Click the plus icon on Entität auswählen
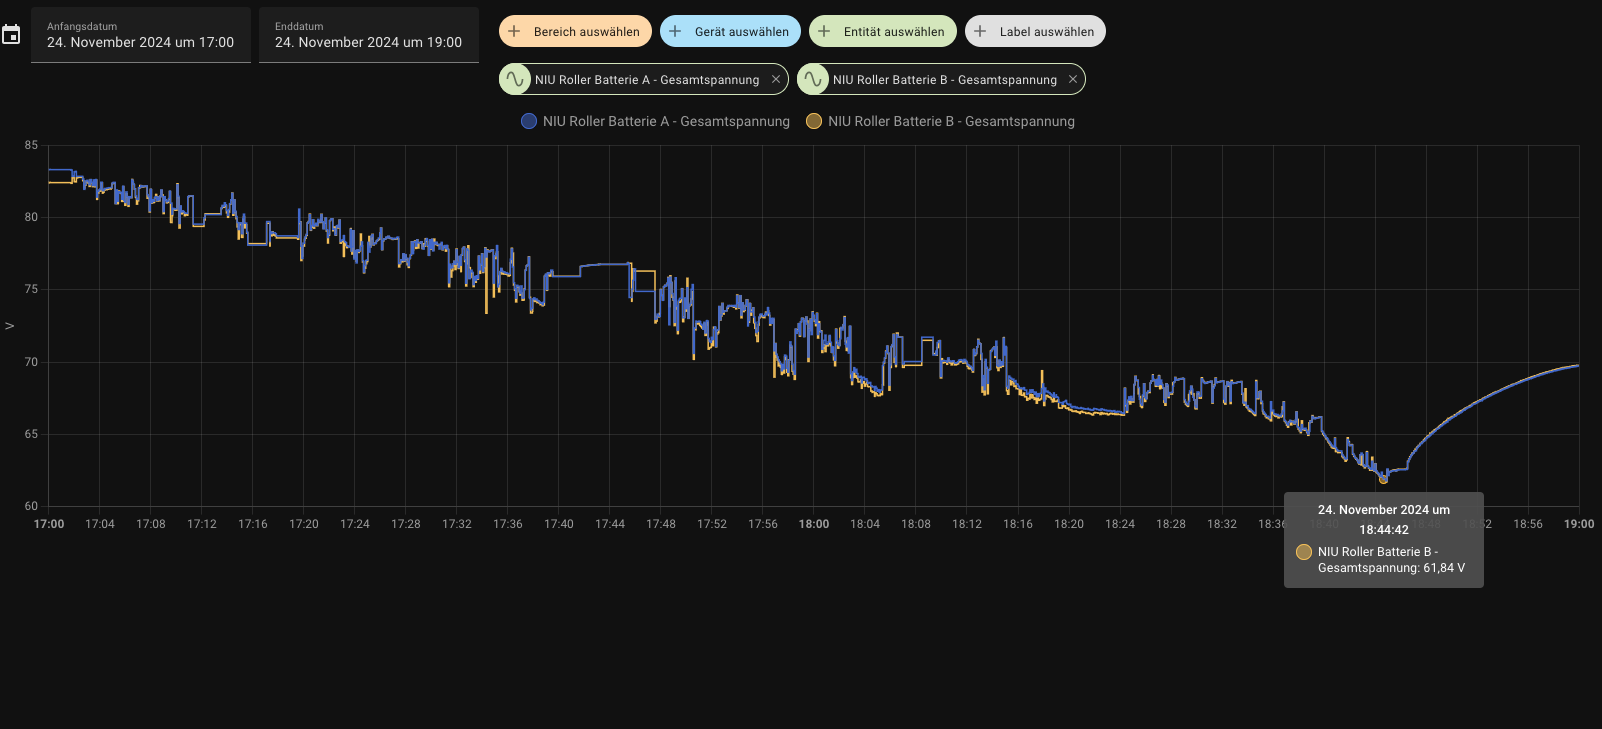The height and width of the screenshot is (729, 1602). tap(824, 31)
